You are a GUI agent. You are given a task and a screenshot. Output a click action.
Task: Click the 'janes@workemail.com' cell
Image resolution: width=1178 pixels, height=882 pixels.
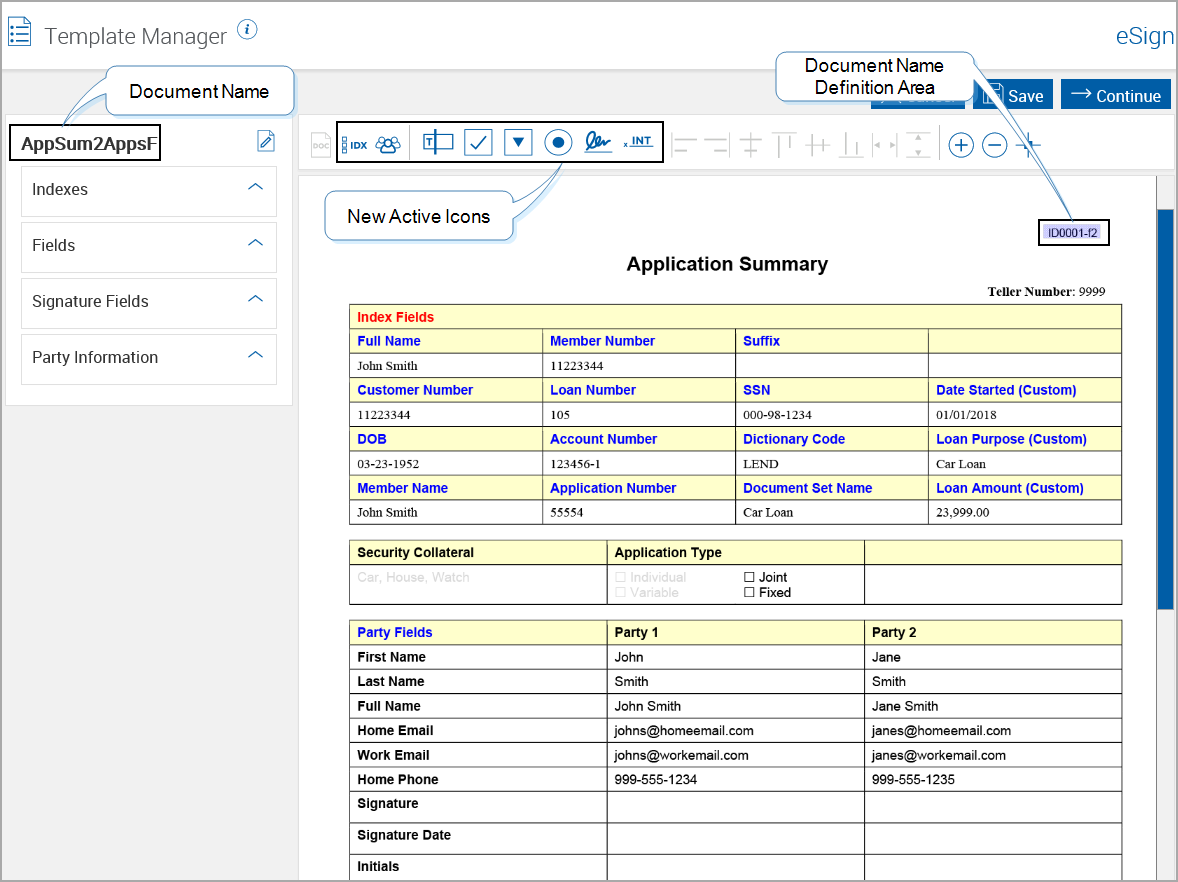993,755
